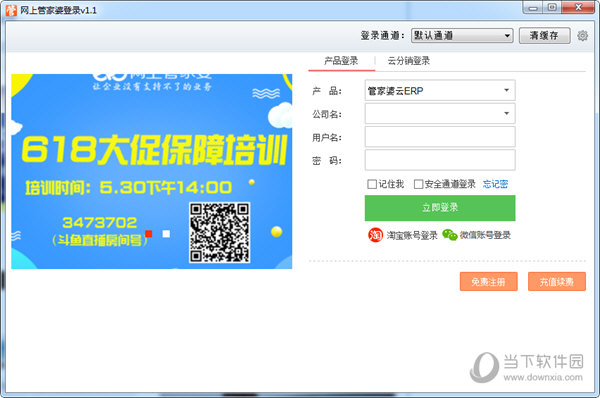Focus the 密码 input field
Image resolution: width=600 pixels, height=398 pixels.
[x=440, y=160]
